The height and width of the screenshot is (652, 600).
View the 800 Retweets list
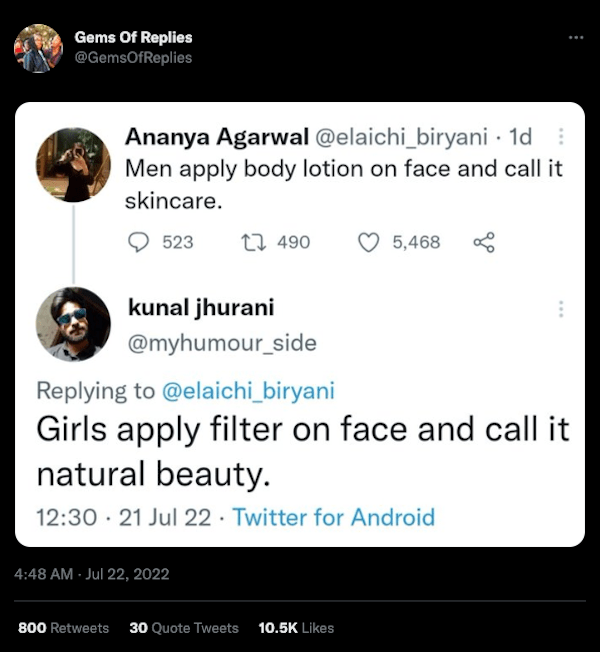click(x=63, y=628)
